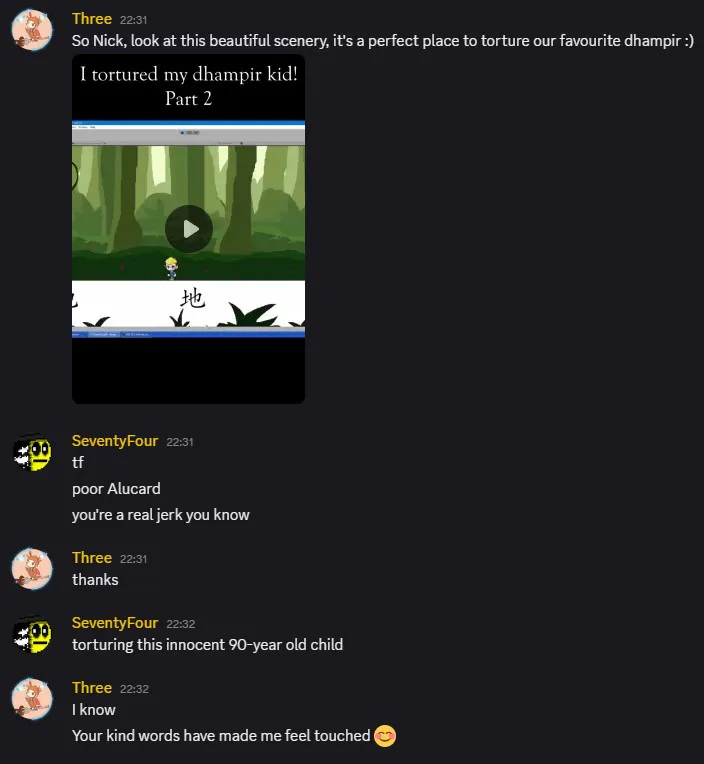Click Three's avatar next to 'thanks'
The image size is (704, 764).
(32, 569)
